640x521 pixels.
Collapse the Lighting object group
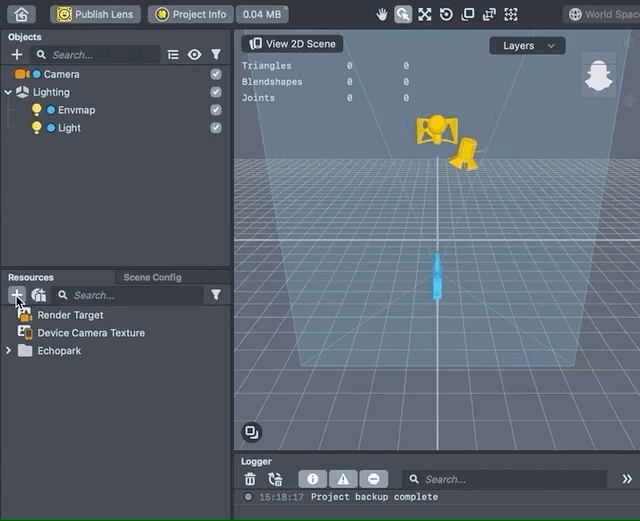pos(8,92)
